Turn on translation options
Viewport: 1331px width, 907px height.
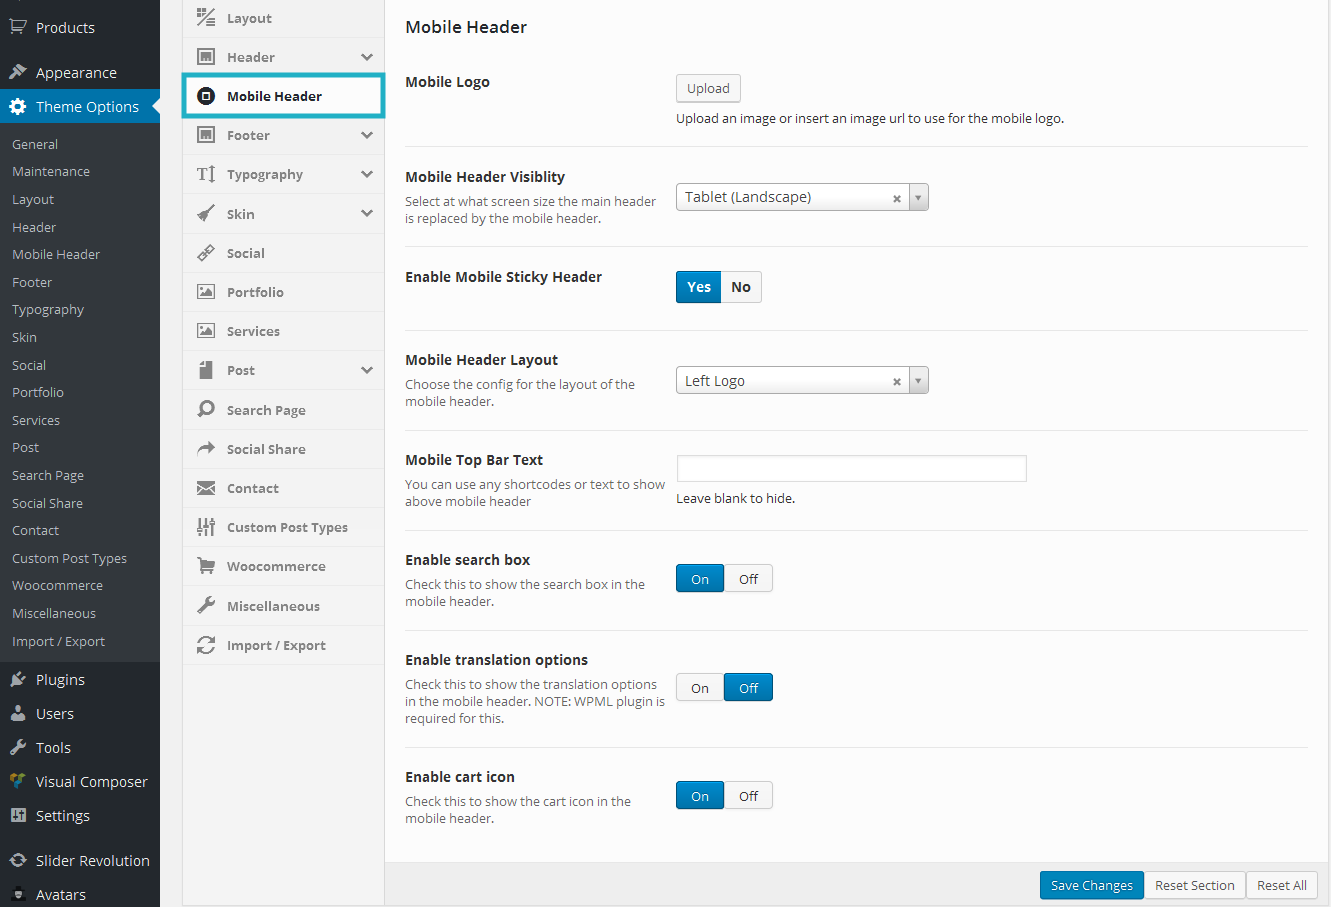coord(700,688)
